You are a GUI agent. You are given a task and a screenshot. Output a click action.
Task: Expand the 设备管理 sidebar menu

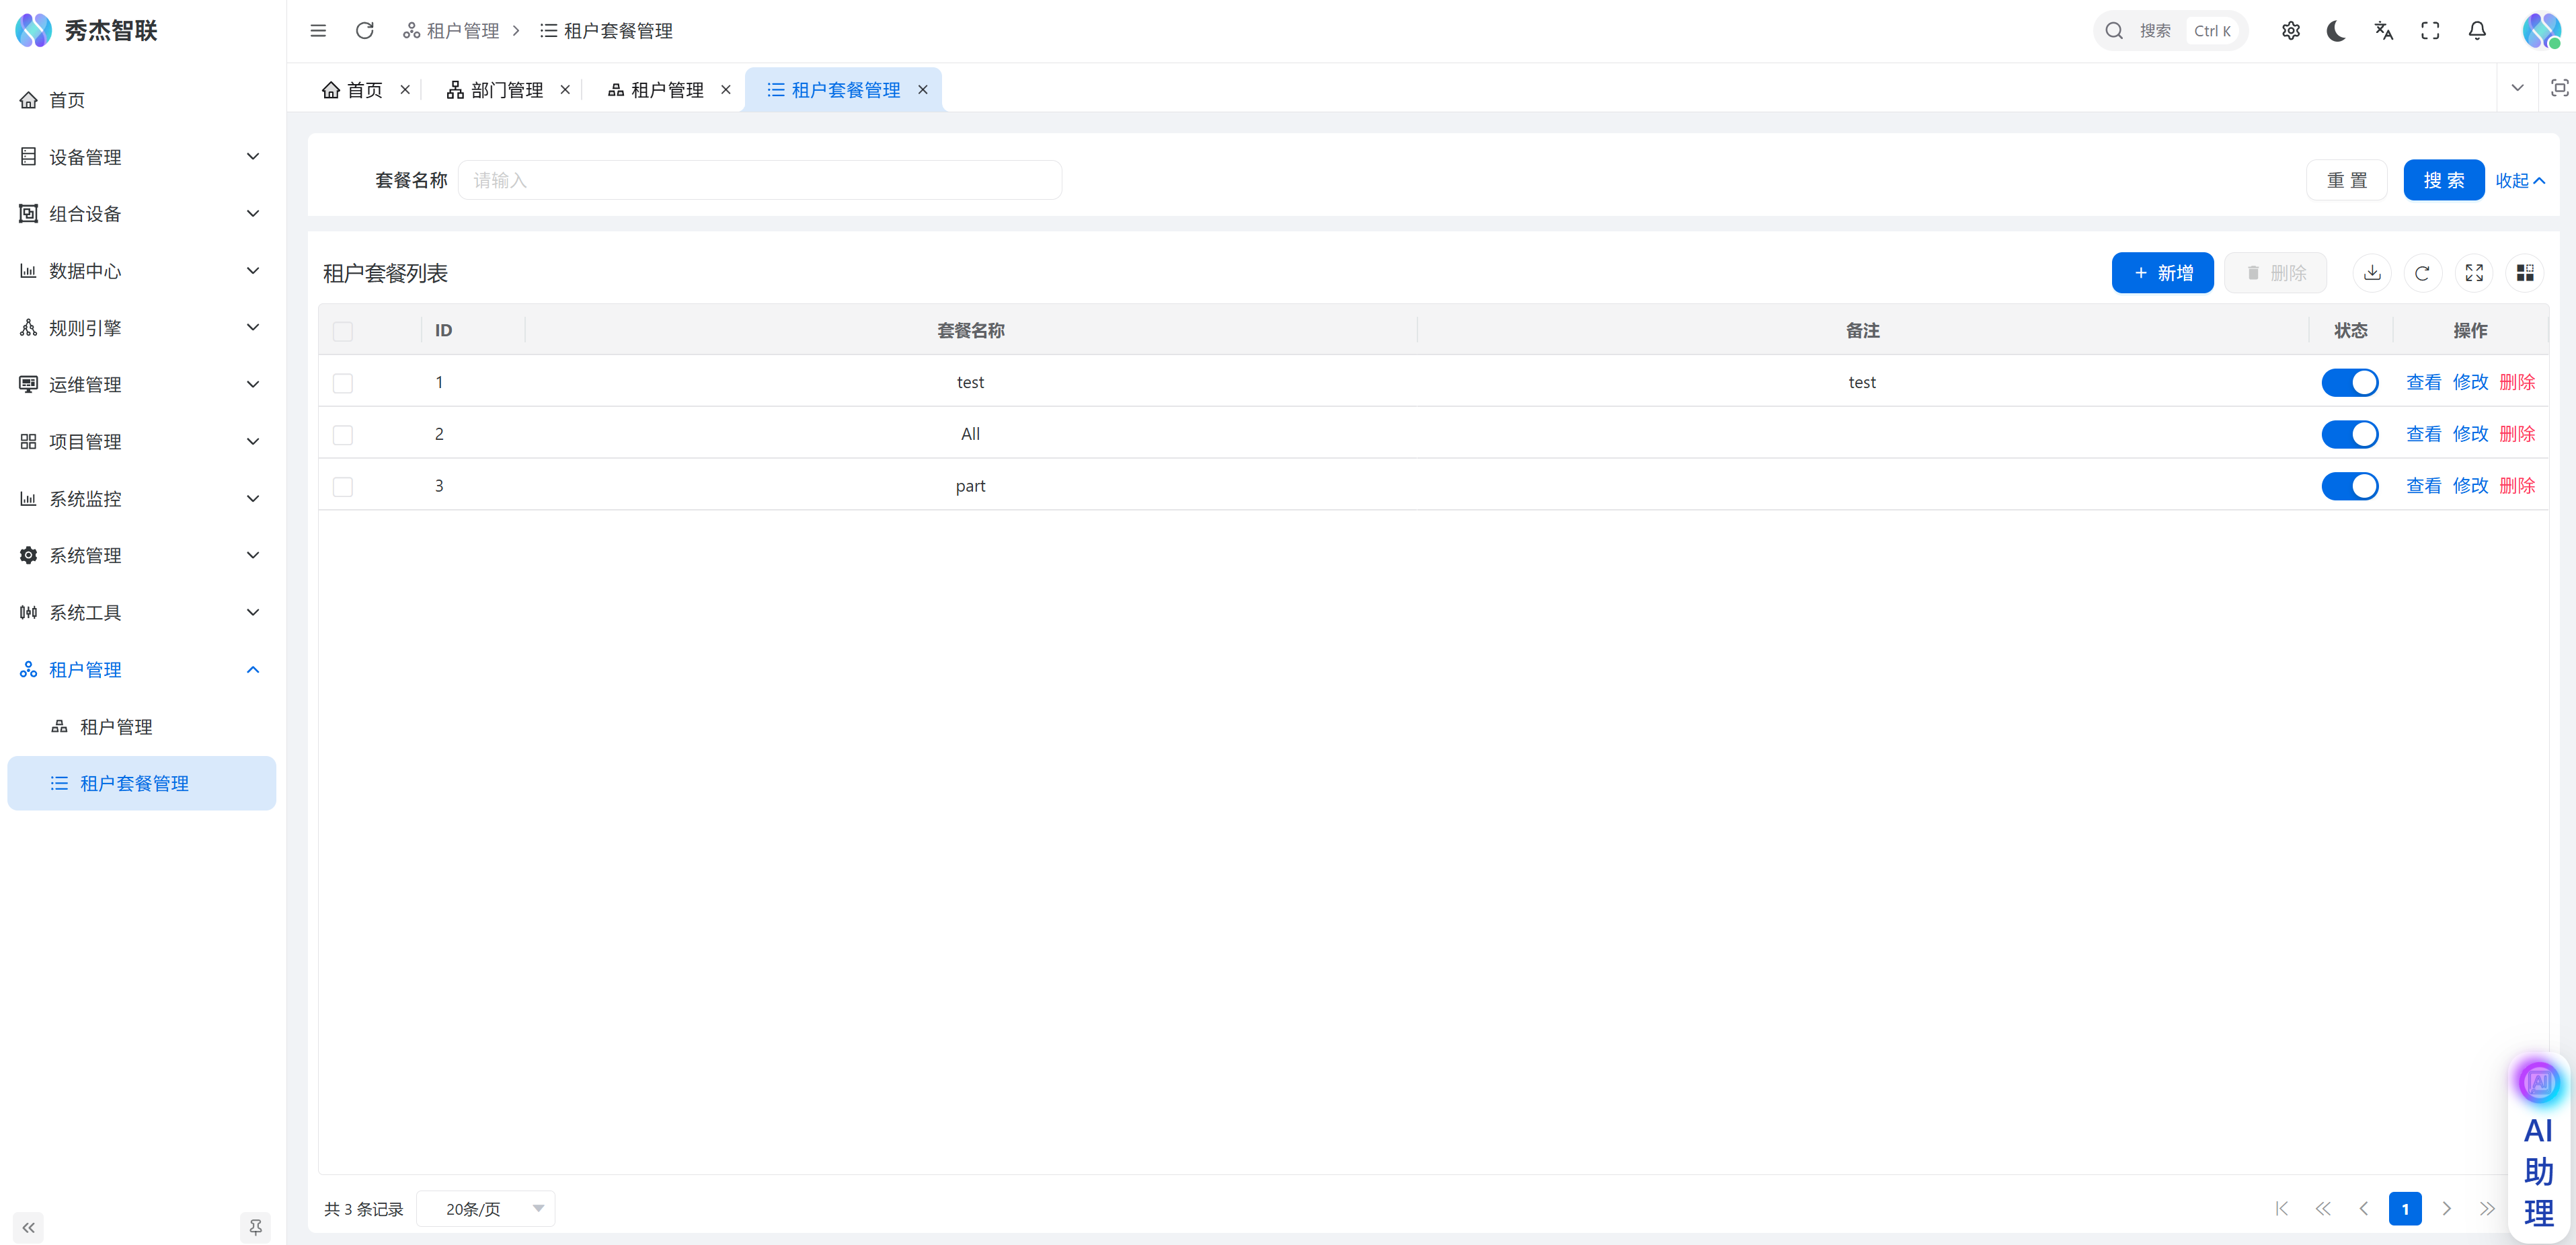[x=140, y=157]
